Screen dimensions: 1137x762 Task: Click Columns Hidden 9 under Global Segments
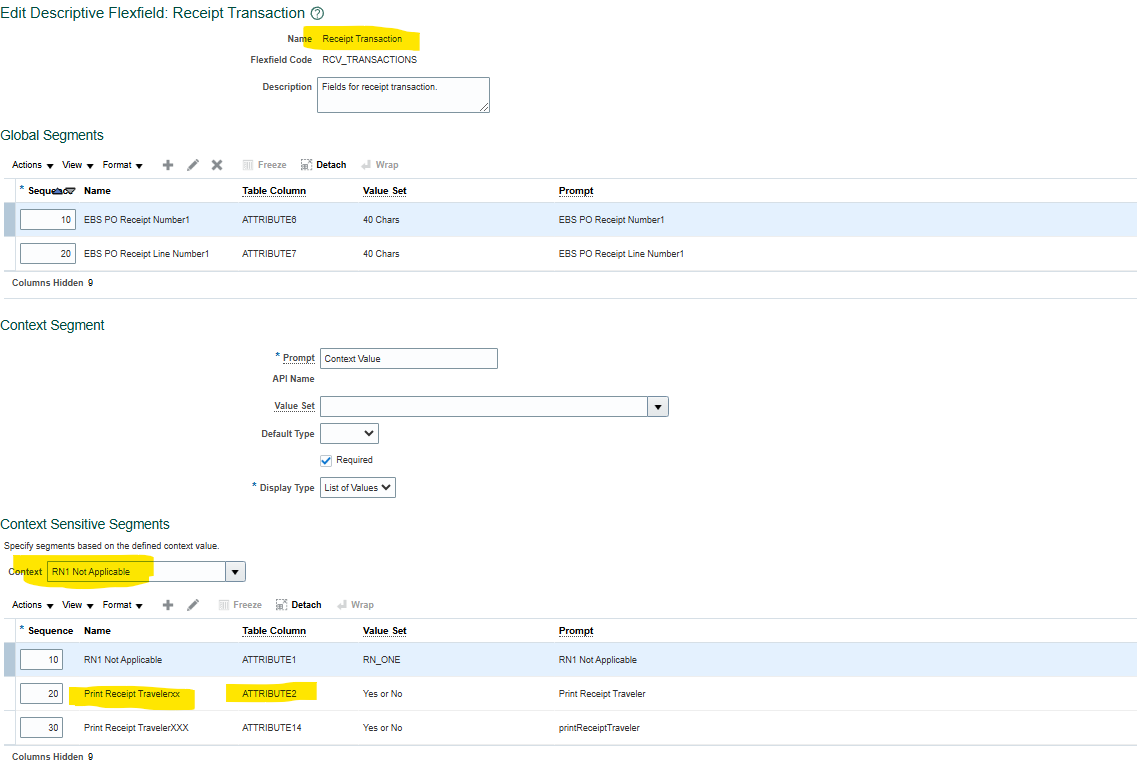52,283
